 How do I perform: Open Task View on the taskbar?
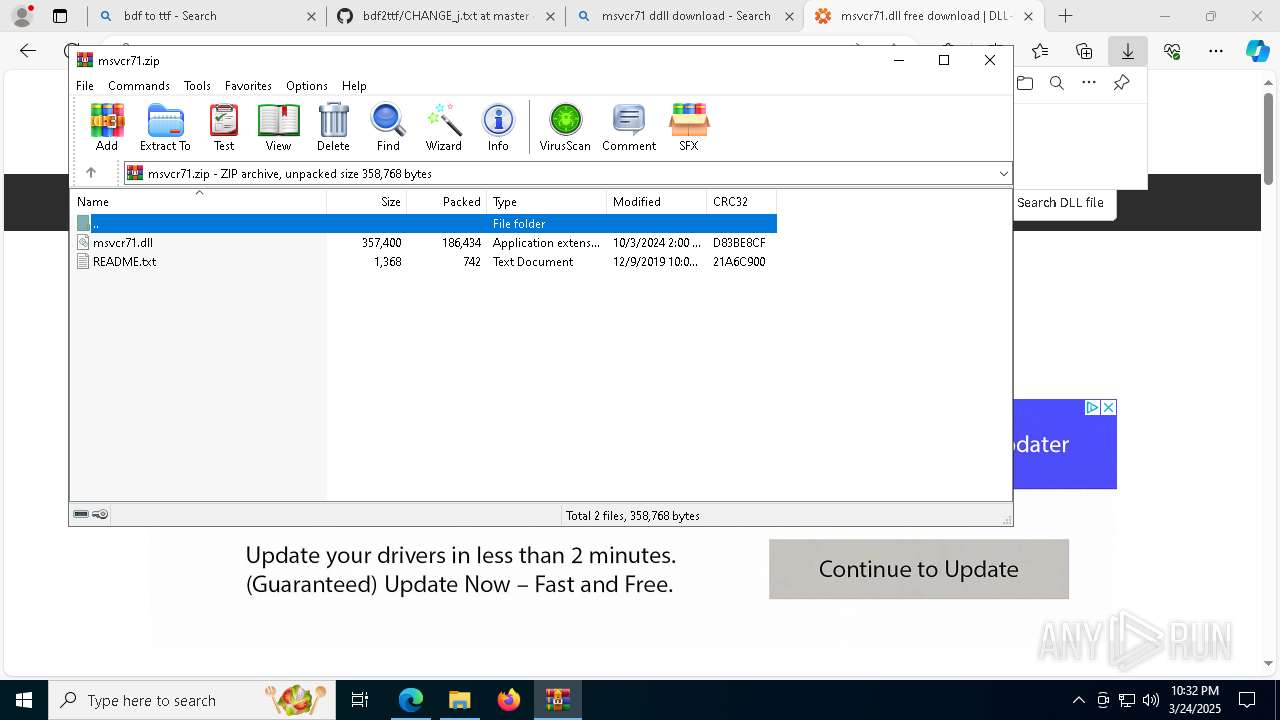click(360, 700)
